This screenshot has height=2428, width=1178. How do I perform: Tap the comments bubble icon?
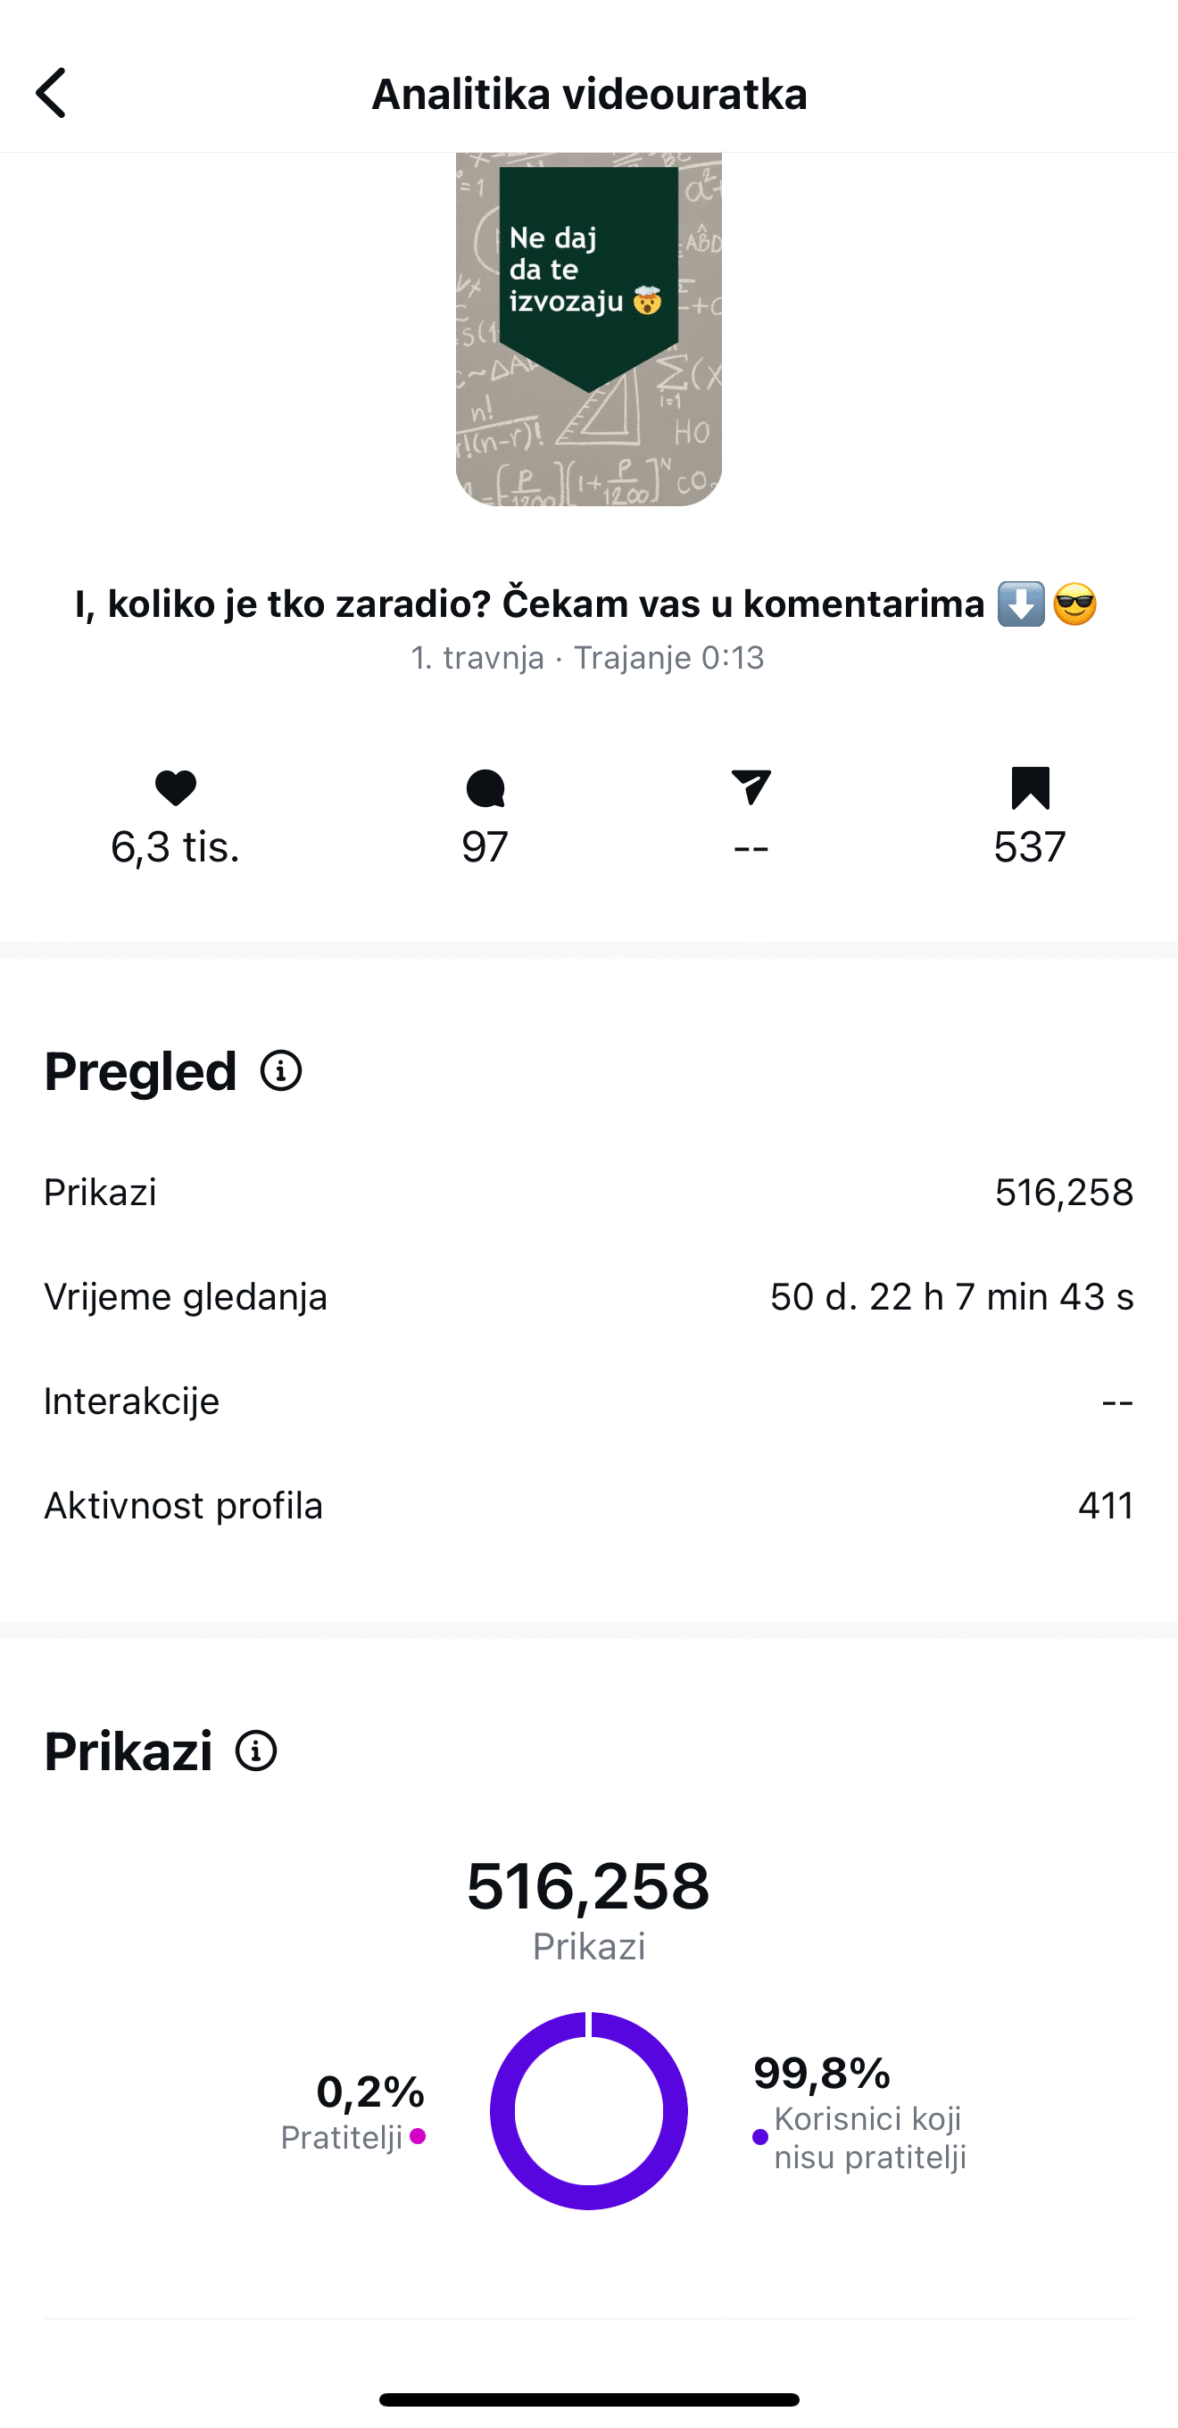pyautogui.click(x=485, y=788)
